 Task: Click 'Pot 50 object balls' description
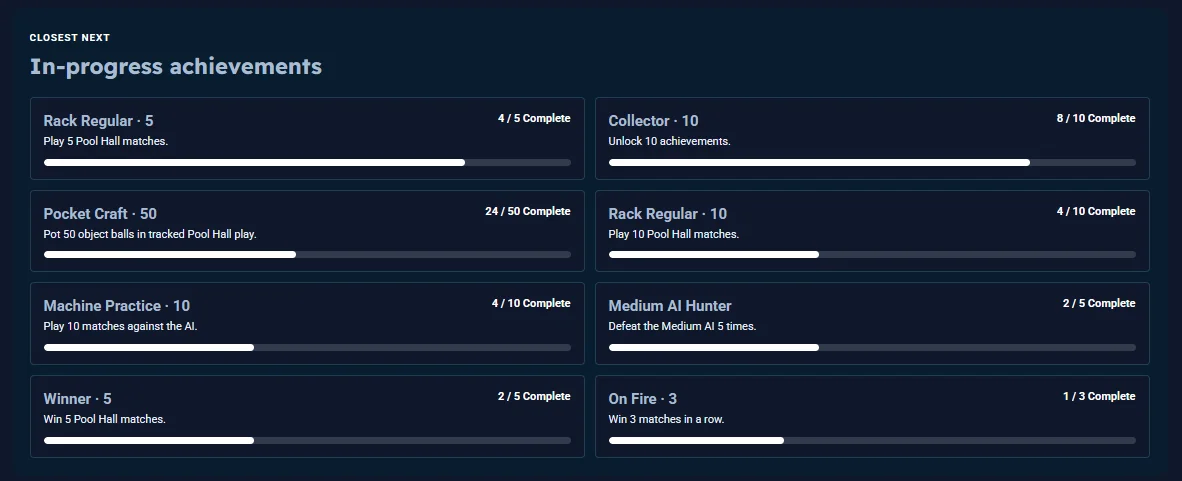point(150,234)
